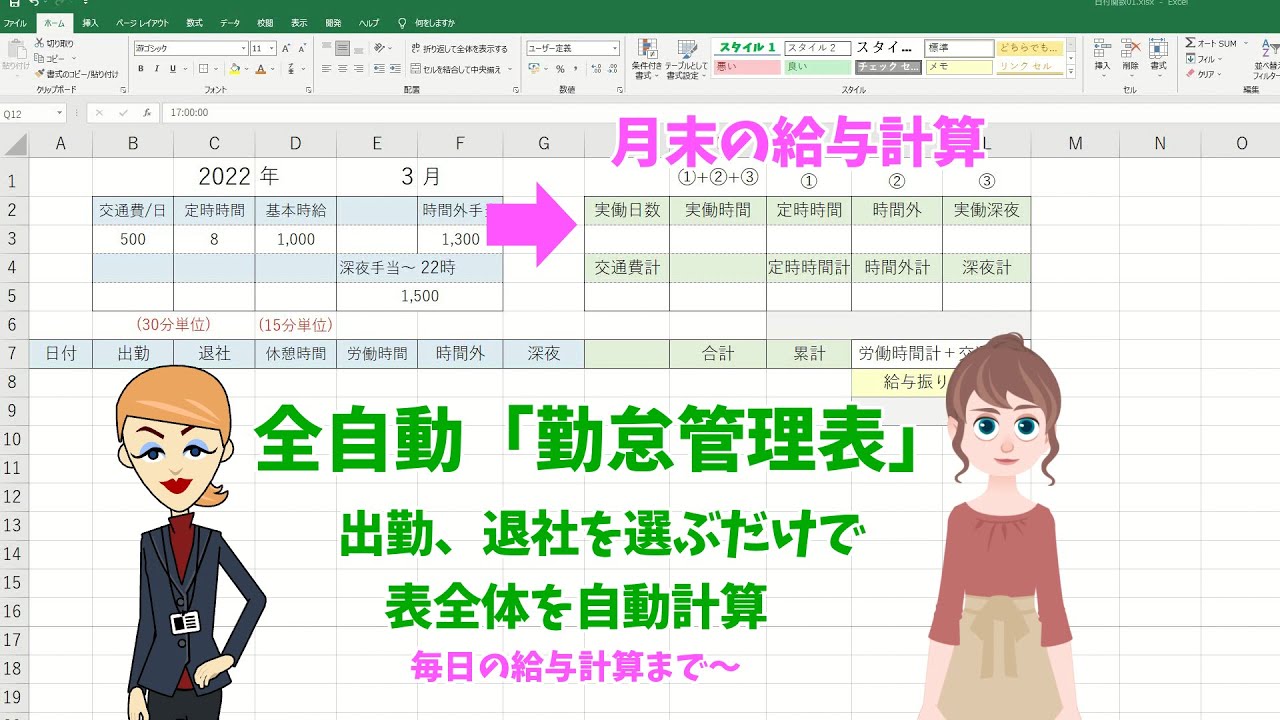Toggle middle vertical alignment
Image resolution: width=1280 pixels, height=720 pixels.
[x=342, y=48]
